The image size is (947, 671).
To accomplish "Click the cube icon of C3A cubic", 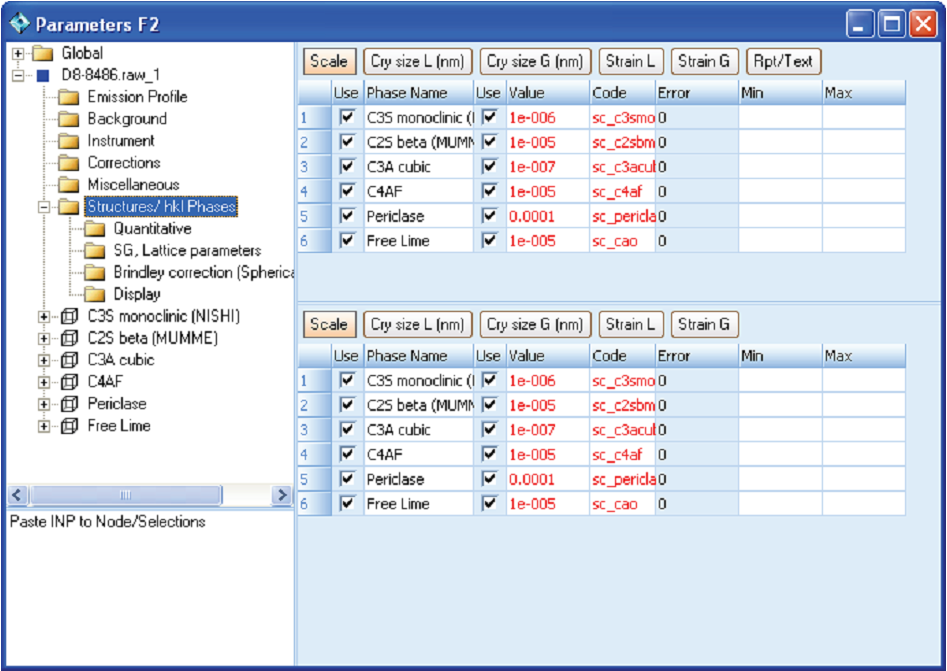I will pos(69,360).
